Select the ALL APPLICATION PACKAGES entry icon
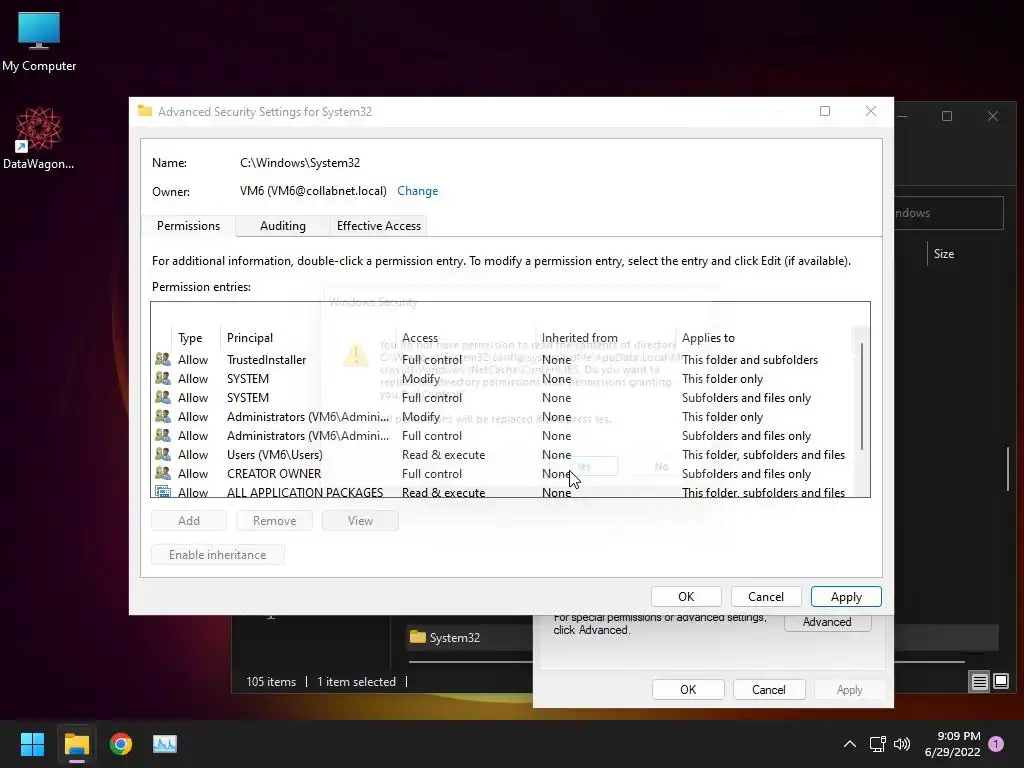This screenshot has height=768, width=1024. (x=163, y=491)
